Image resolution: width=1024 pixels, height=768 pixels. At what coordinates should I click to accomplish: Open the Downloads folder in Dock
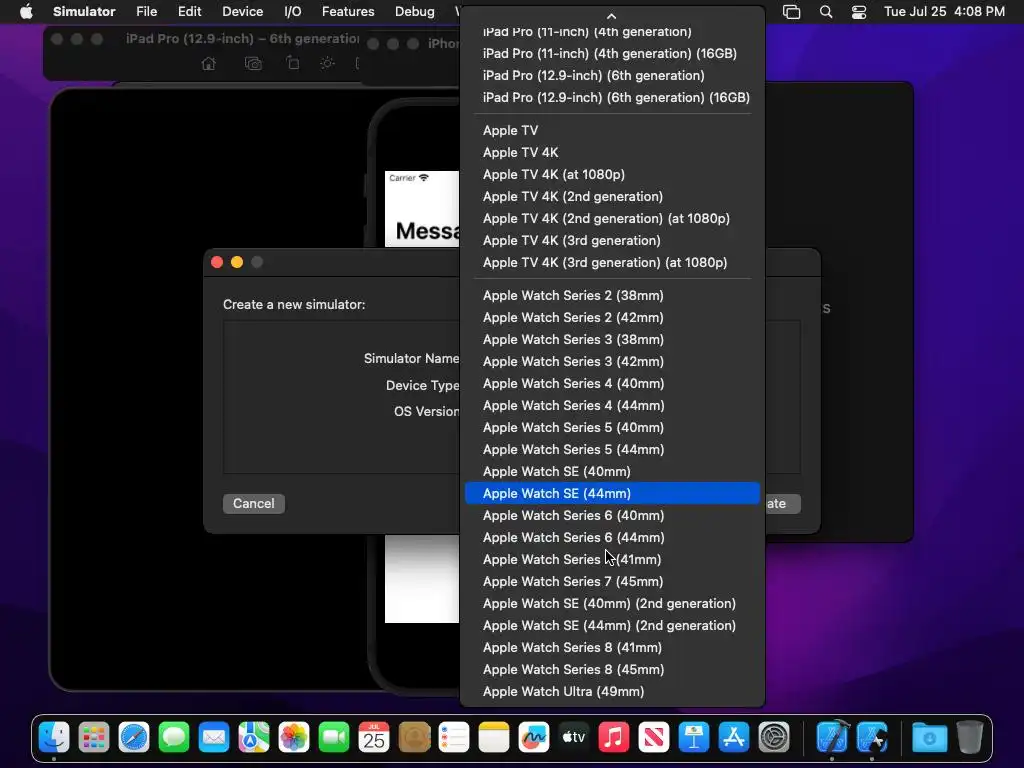coord(929,738)
